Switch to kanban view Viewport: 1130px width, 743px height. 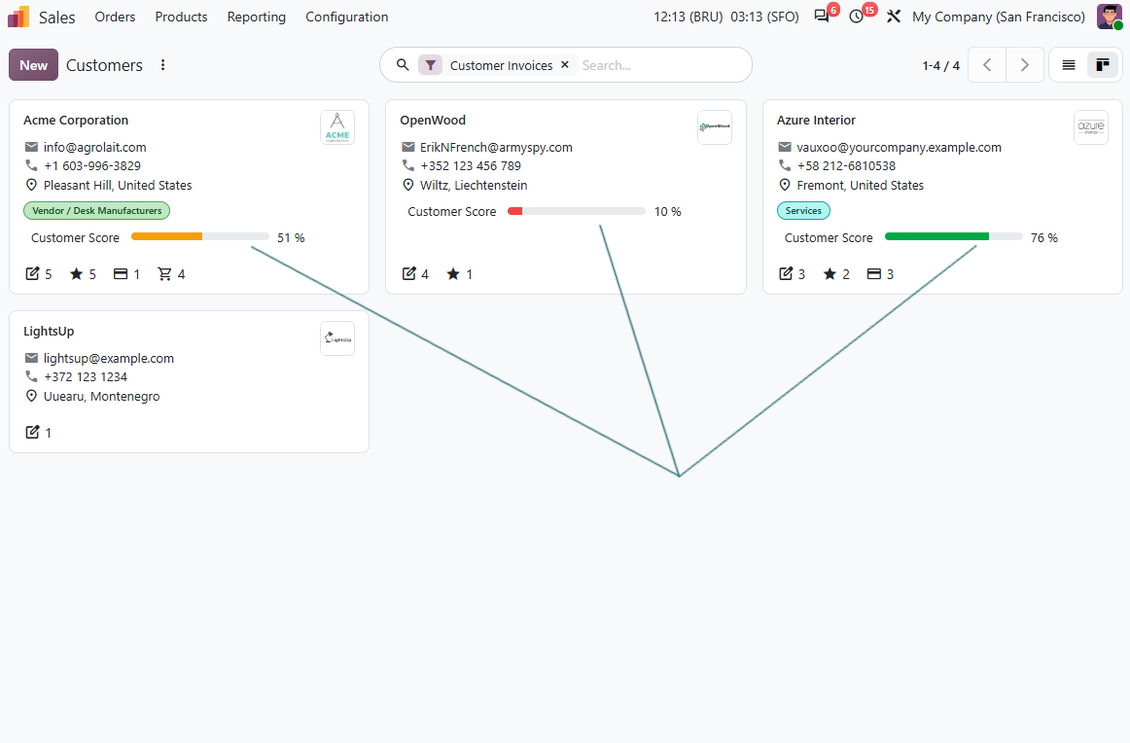point(1103,65)
